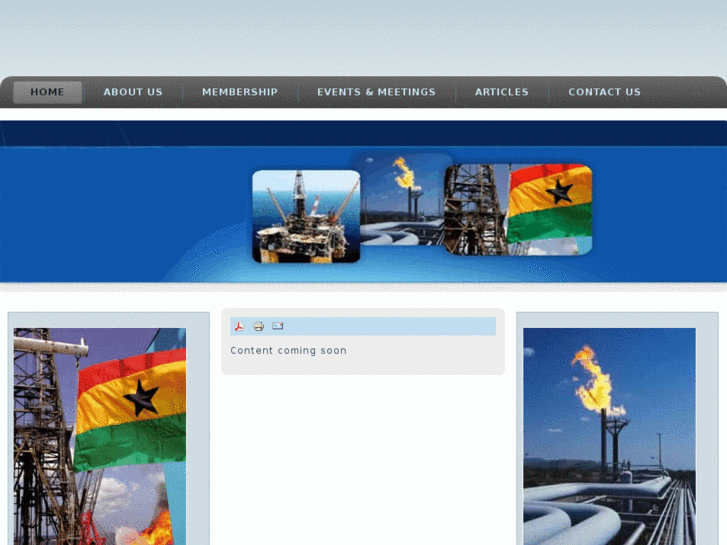Click the Ghana flag derrick banner image
The image size is (727, 545).
point(518,210)
